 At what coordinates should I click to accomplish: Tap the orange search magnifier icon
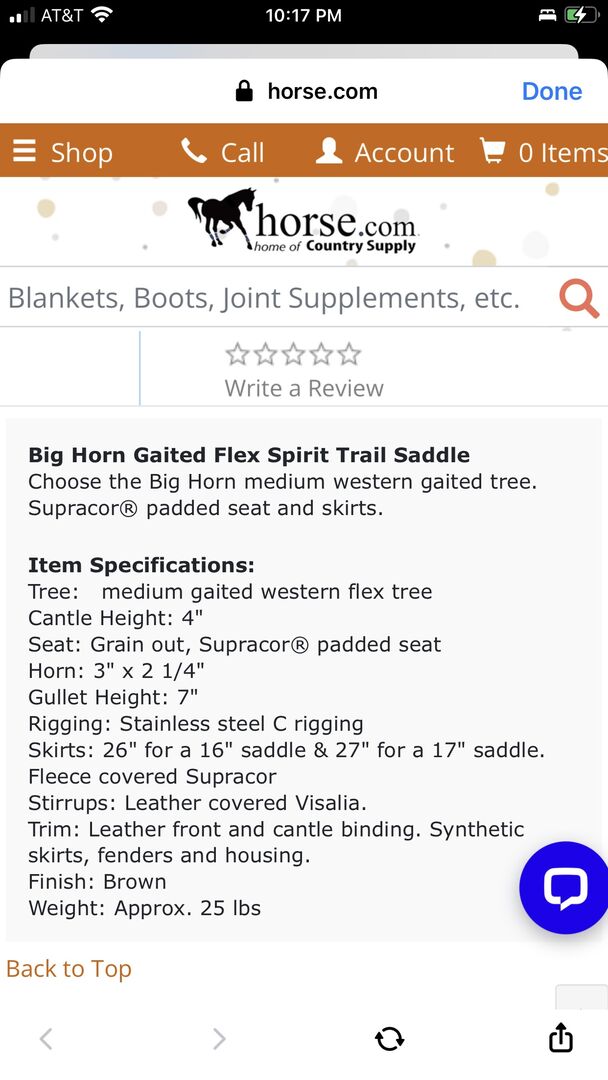579,298
